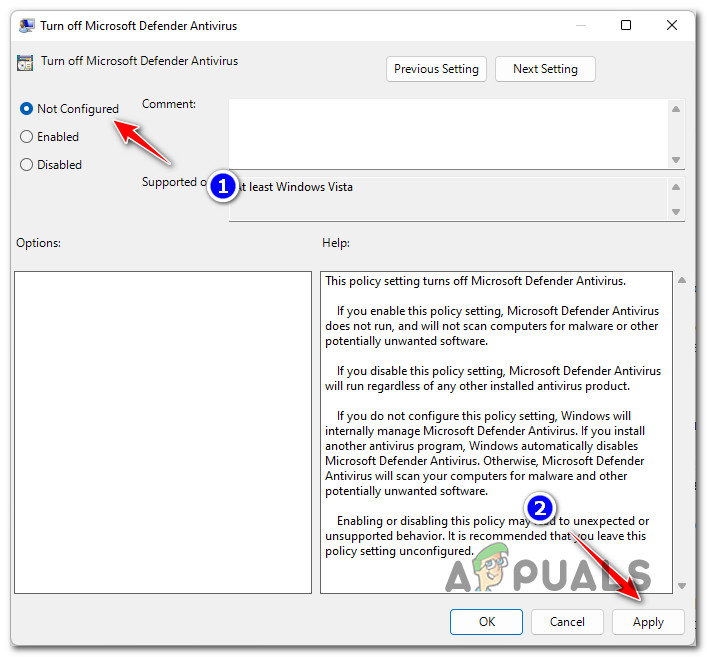This screenshot has width=707, height=657.
Task: Click inside the Comment text box
Action: tap(448, 134)
